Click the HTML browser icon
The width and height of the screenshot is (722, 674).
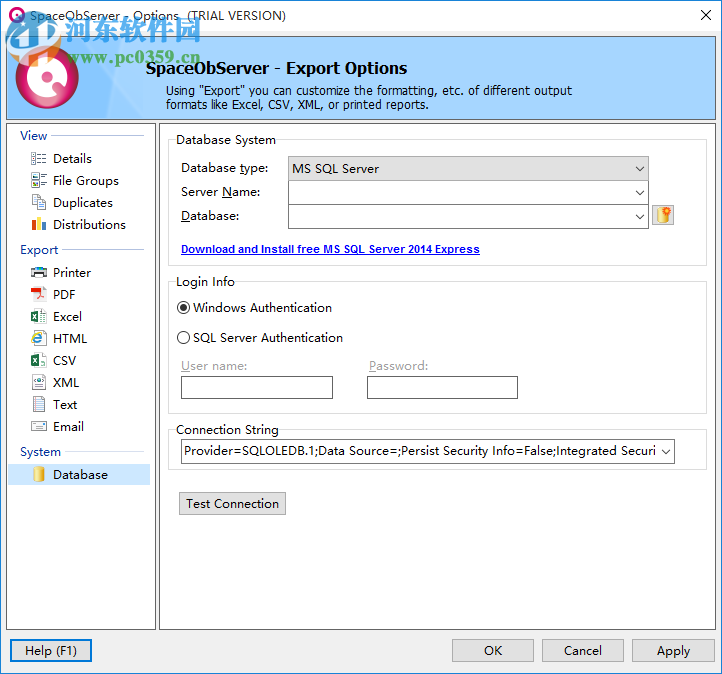39,338
